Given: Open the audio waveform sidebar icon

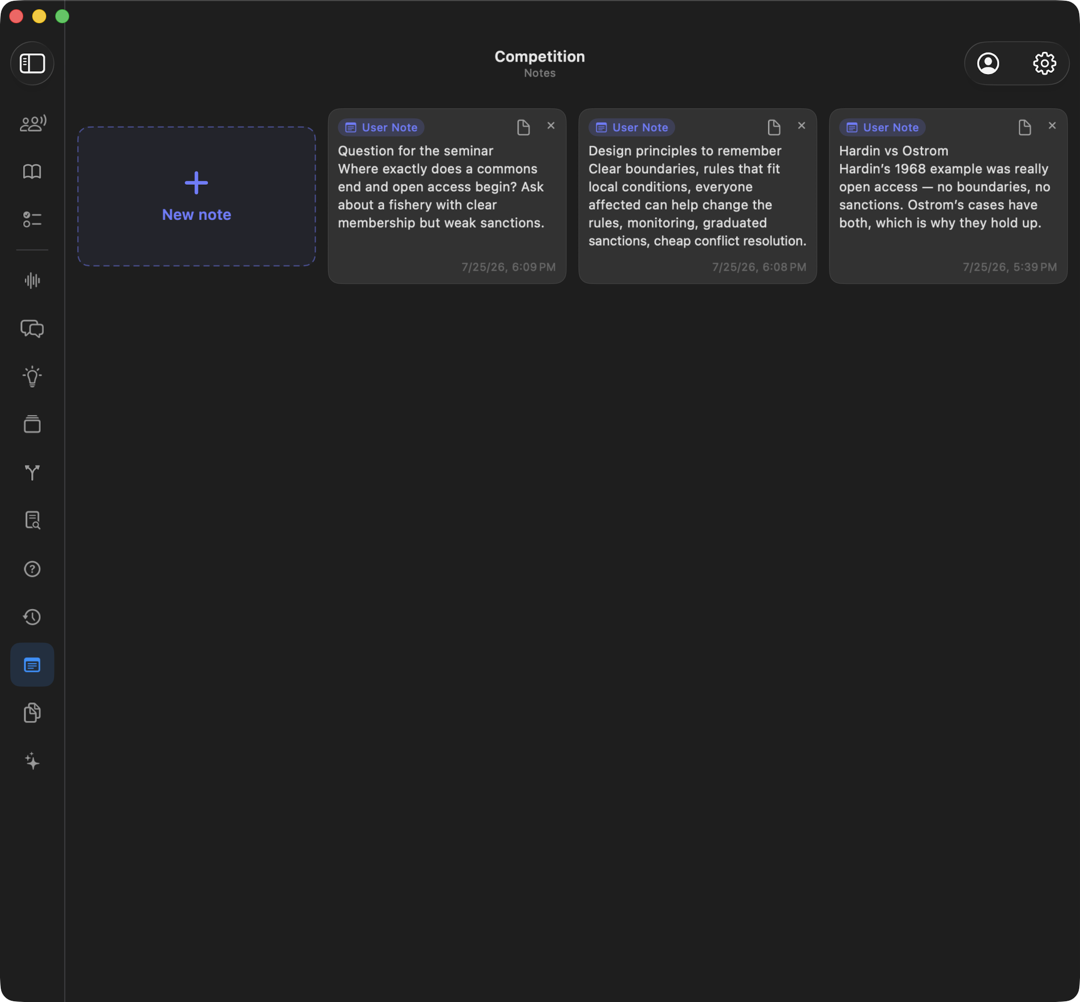Looking at the screenshot, I should [32, 280].
